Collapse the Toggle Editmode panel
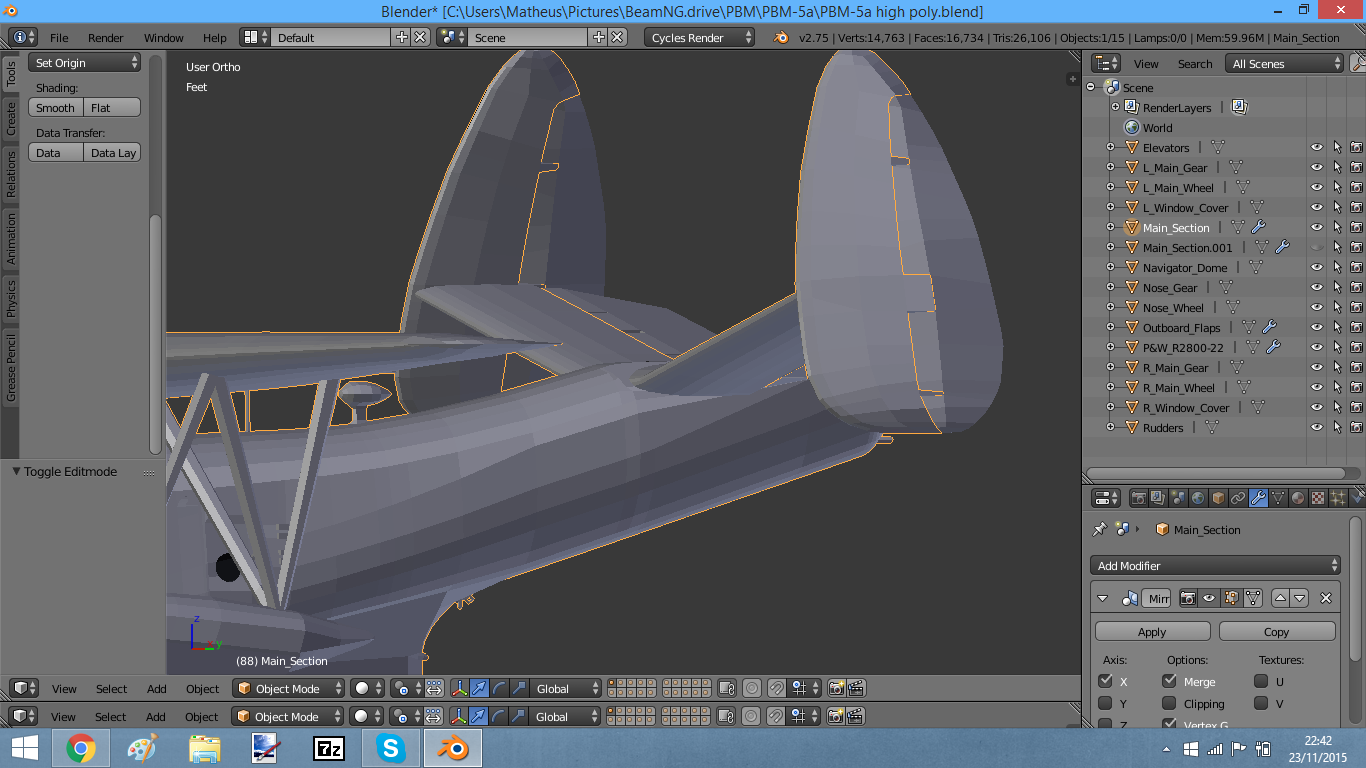 pos(16,471)
